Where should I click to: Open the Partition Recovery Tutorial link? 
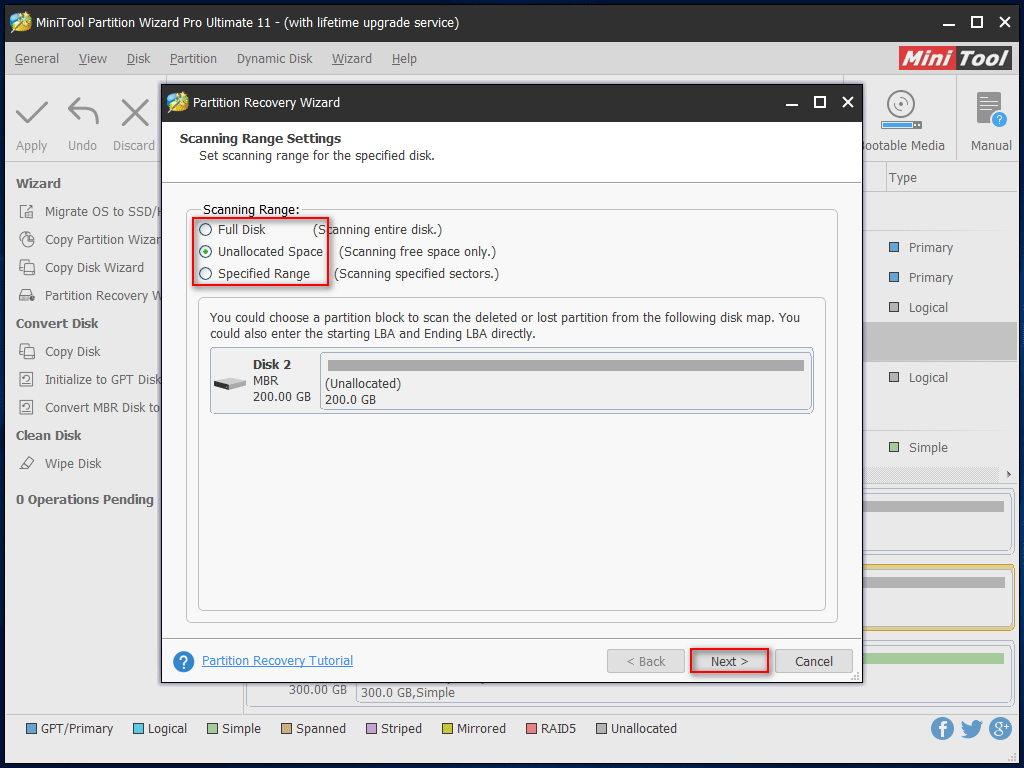[278, 661]
